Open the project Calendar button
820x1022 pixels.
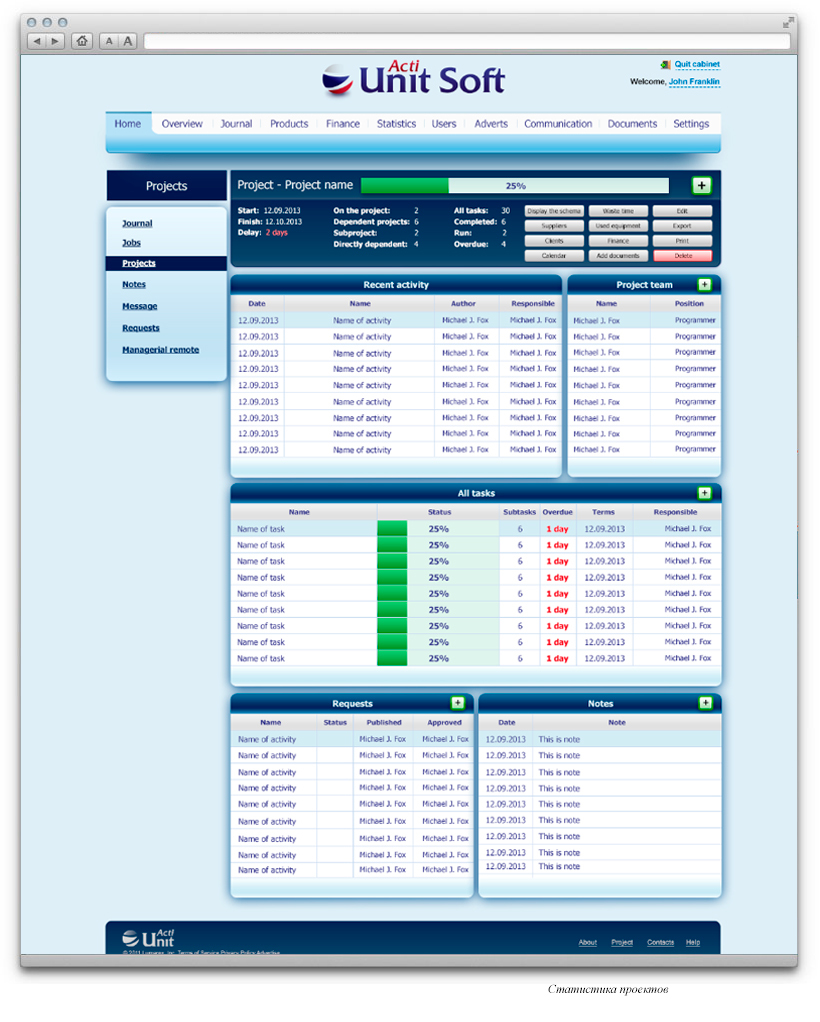(x=554, y=256)
